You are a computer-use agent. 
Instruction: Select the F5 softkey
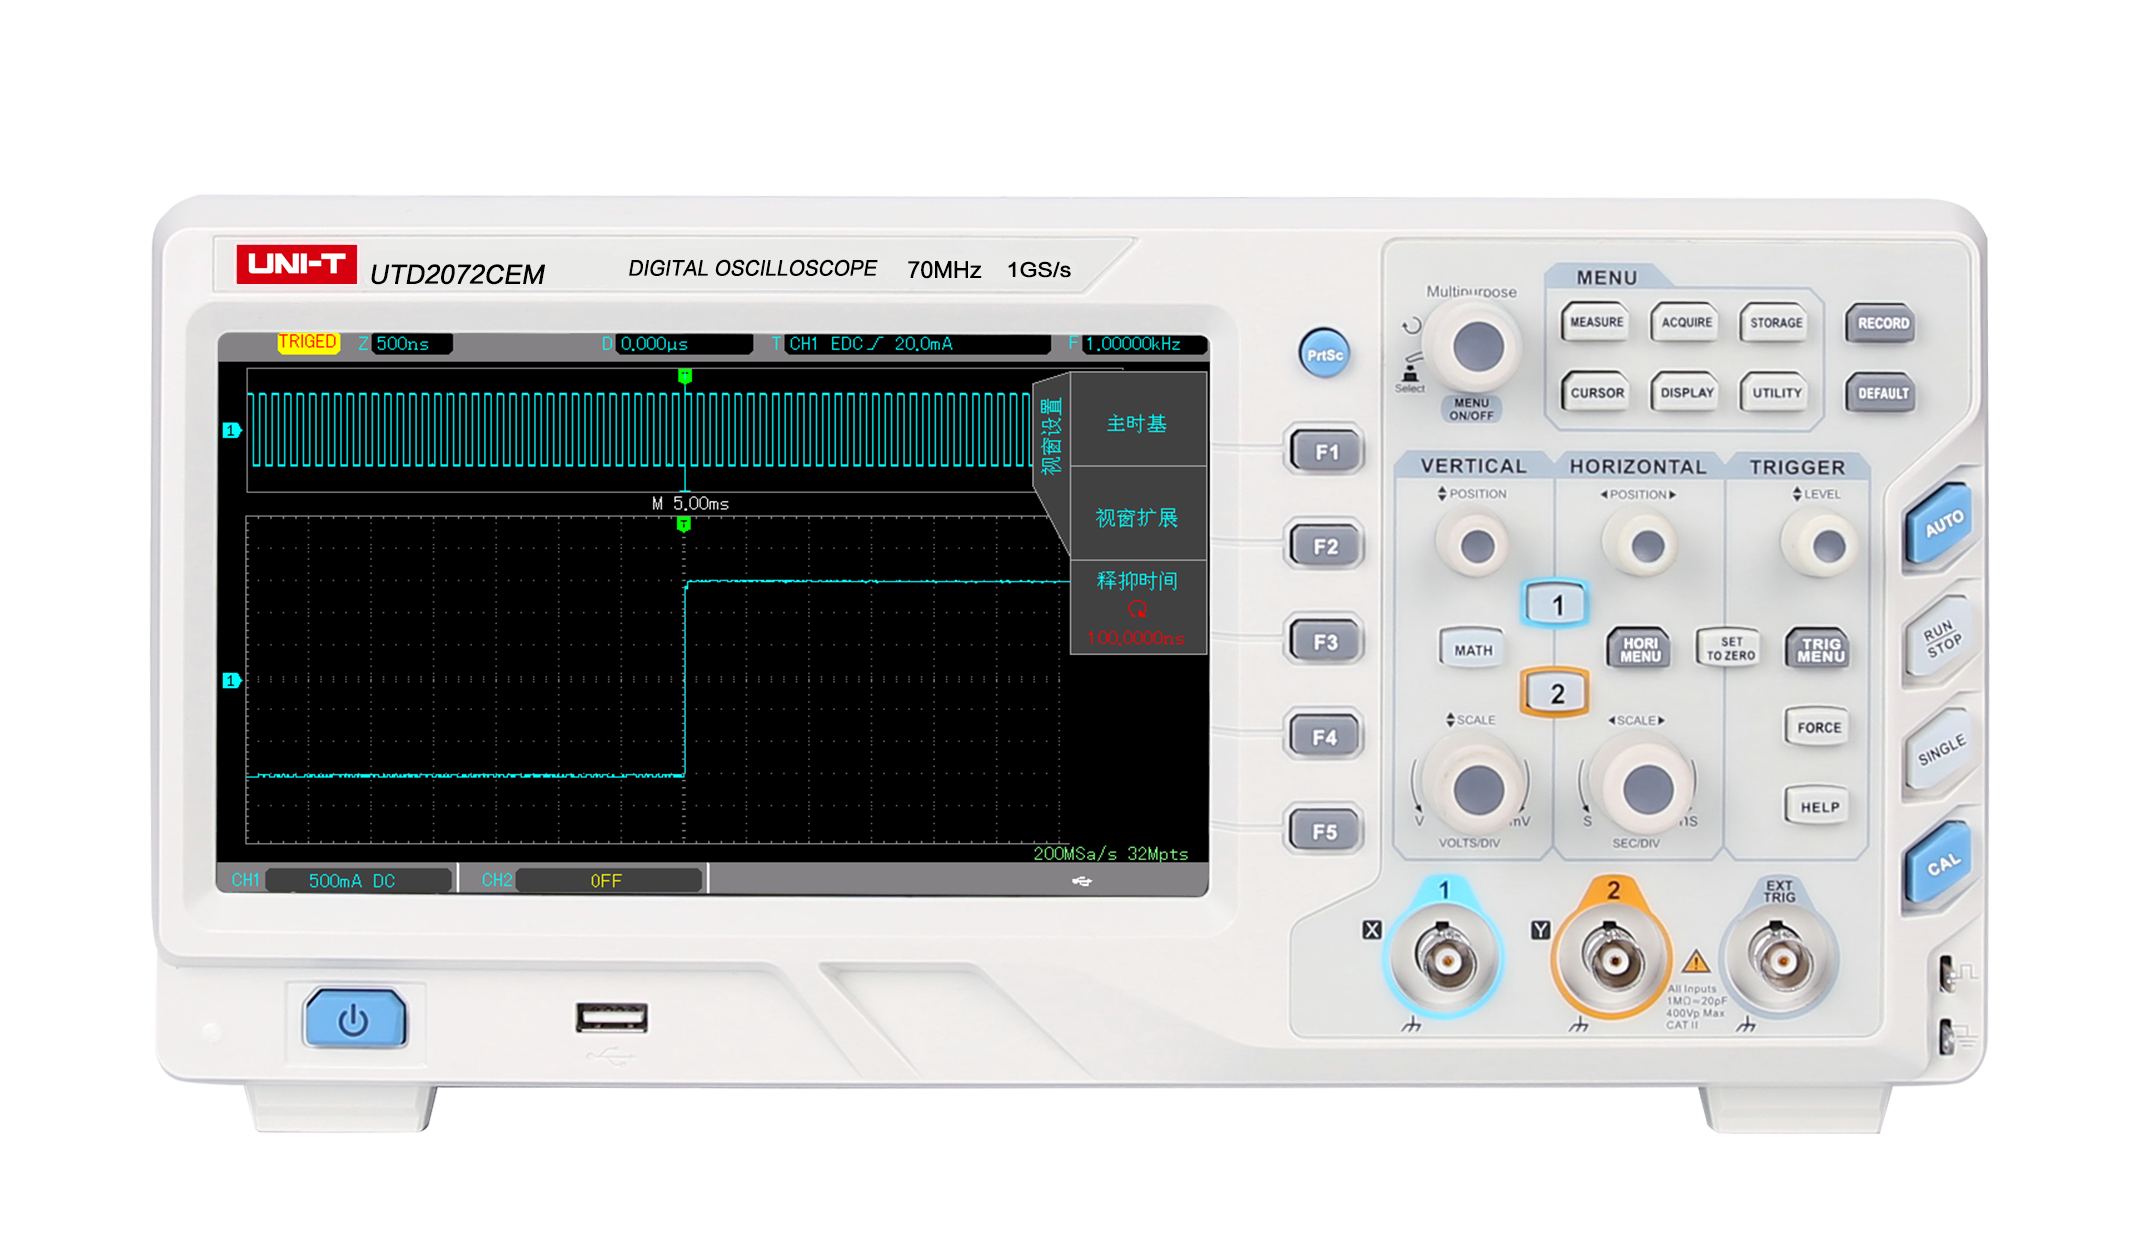click(1326, 831)
